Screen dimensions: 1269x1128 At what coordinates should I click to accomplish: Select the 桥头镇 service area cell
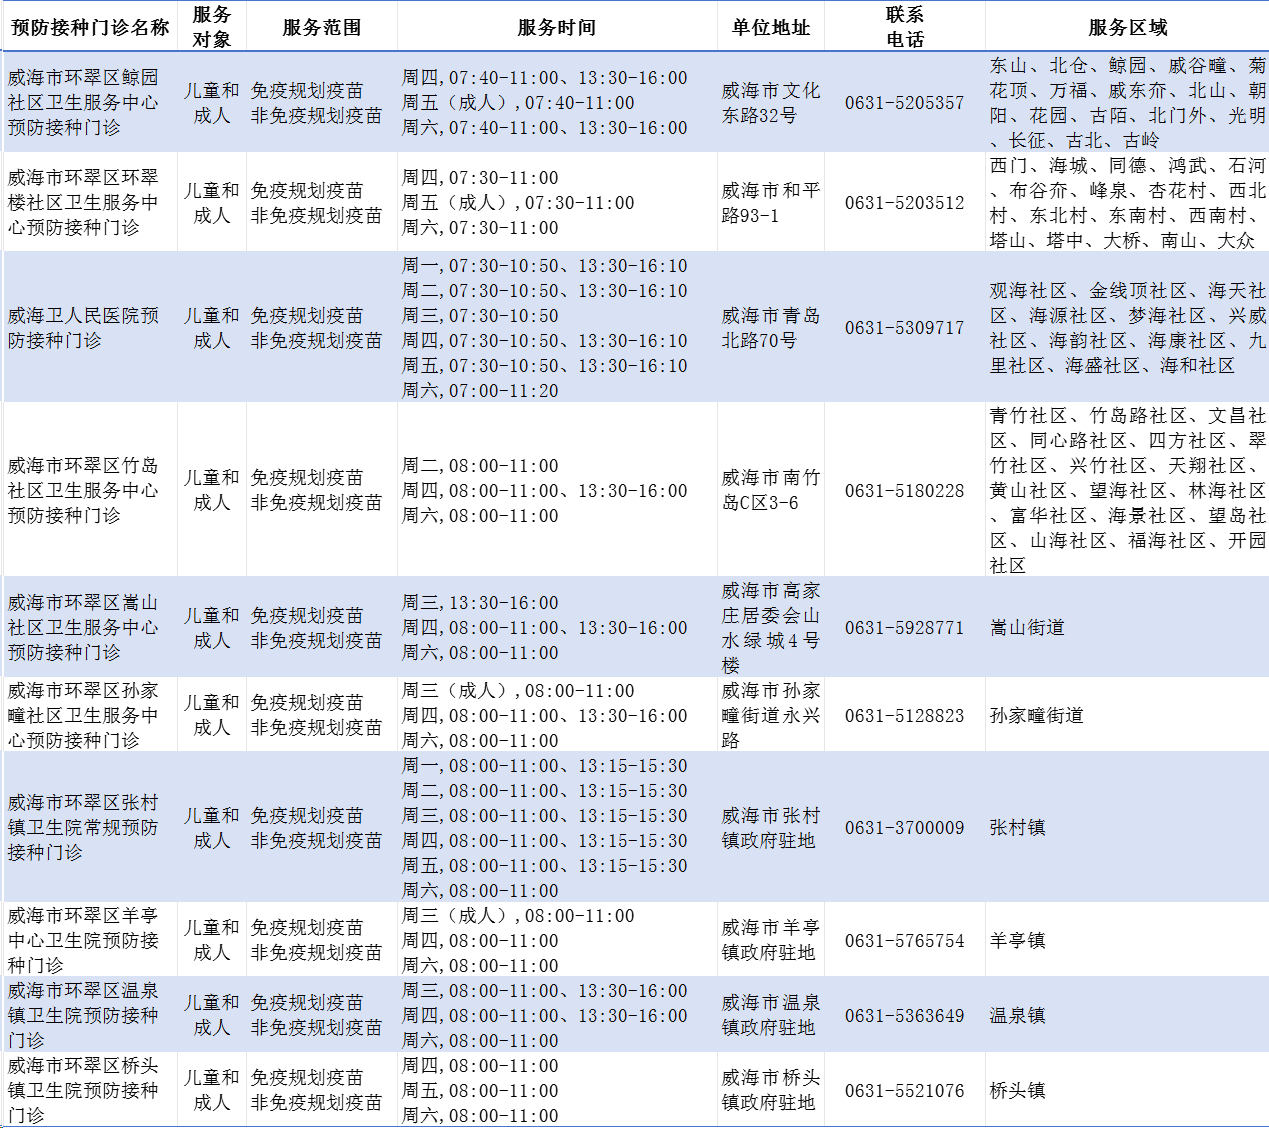[x=1127, y=1090]
